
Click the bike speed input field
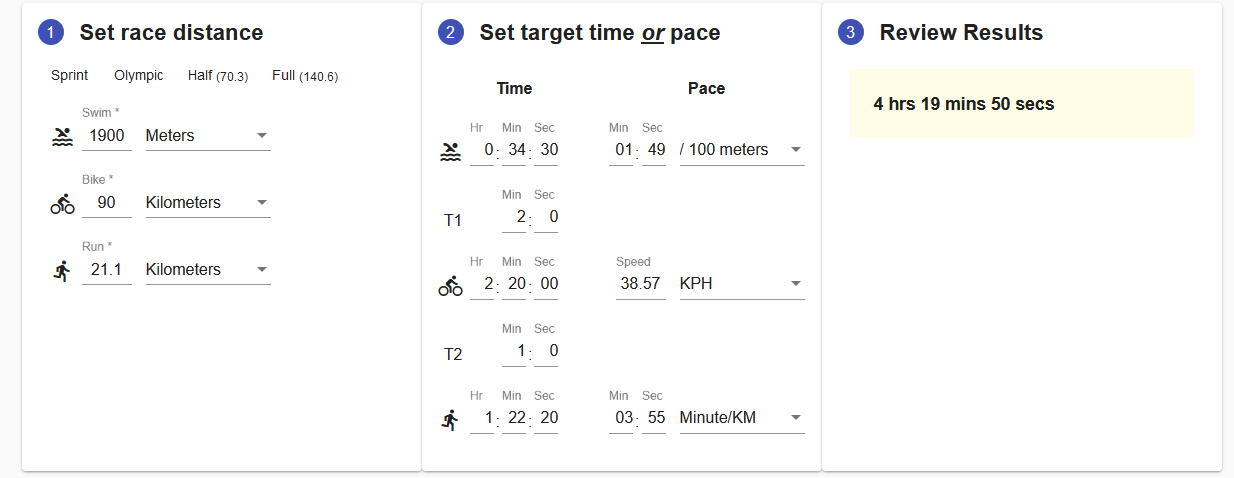click(640, 284)
